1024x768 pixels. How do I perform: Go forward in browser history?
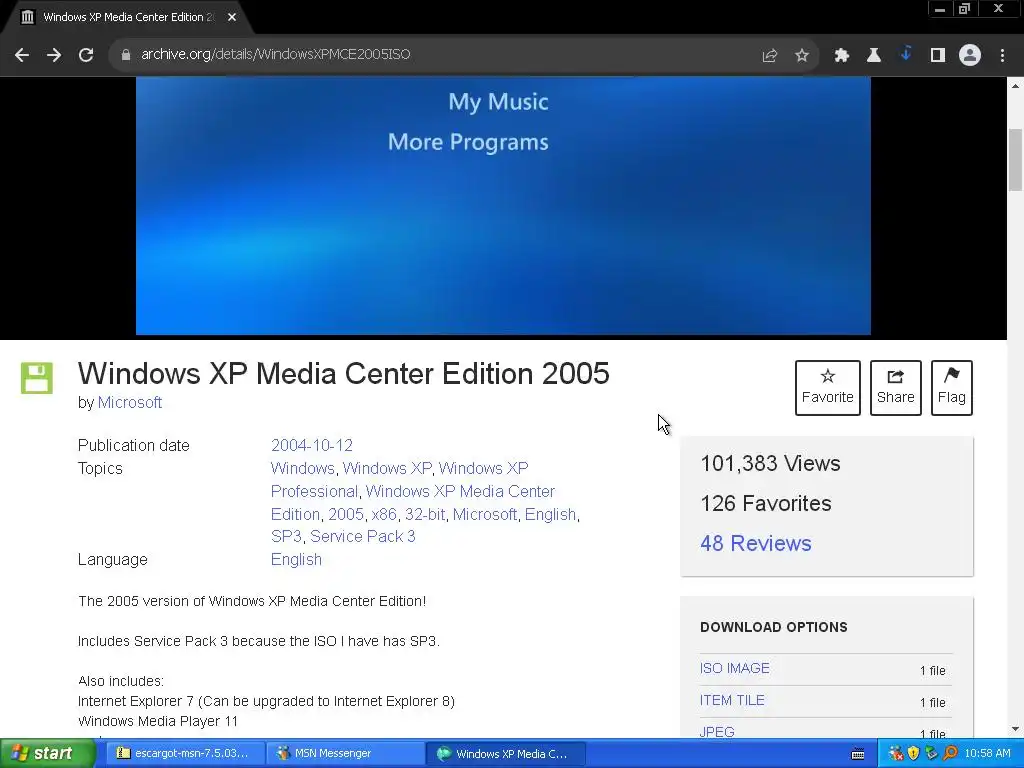click(54, 55)
